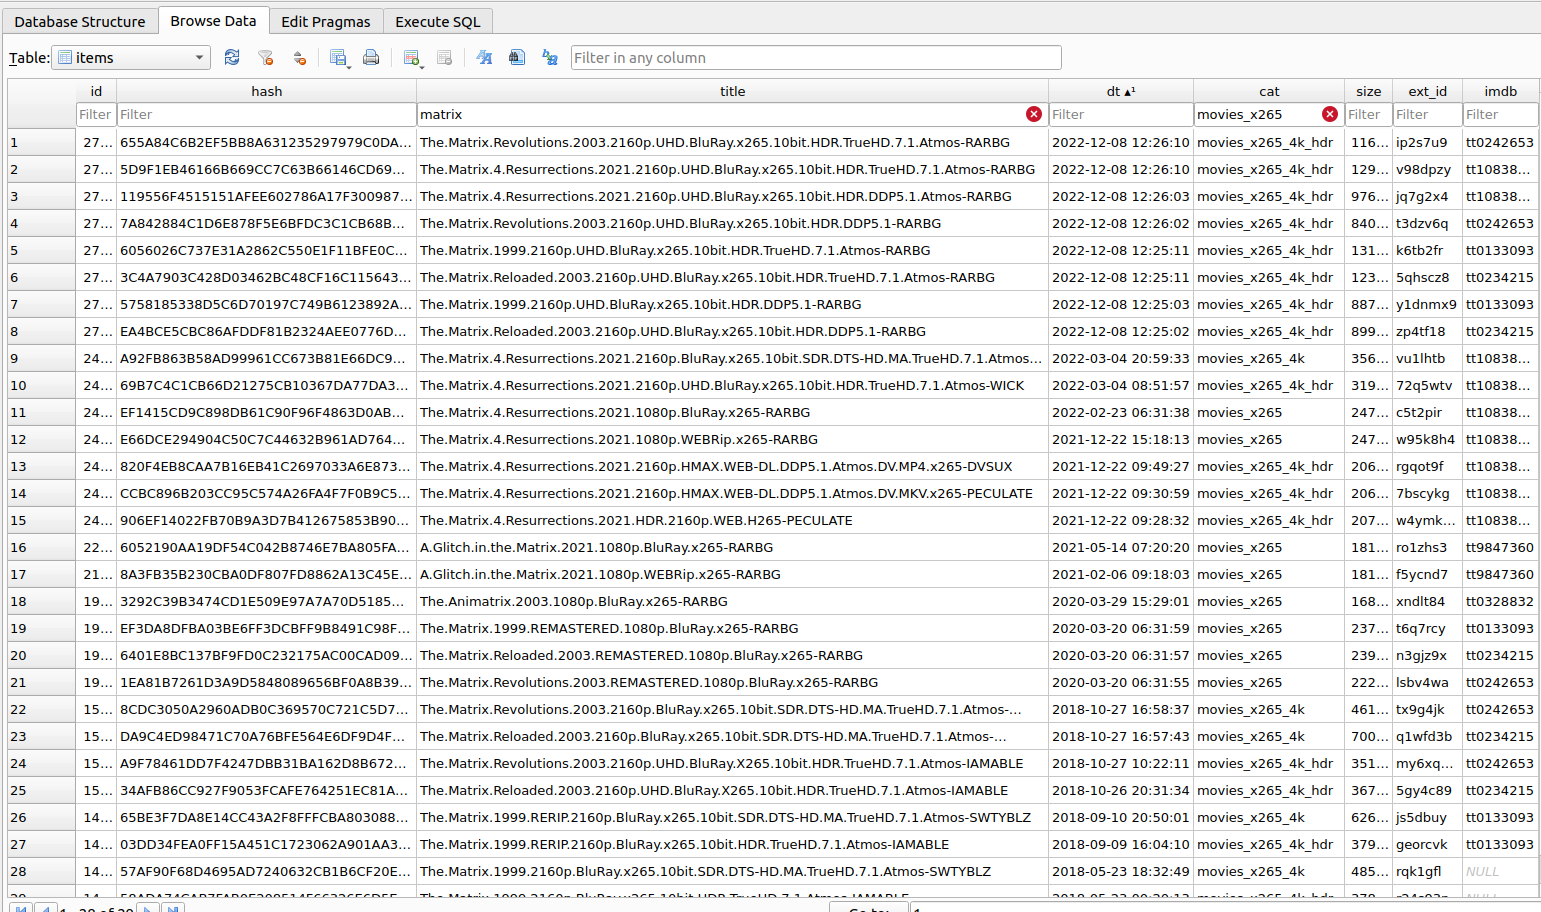This screenshot has width=1541, height=912.
Task: Click the dt cell '2018-09-10 20:50:01'
Action: pyautogui.click(x=1121, y=817)
